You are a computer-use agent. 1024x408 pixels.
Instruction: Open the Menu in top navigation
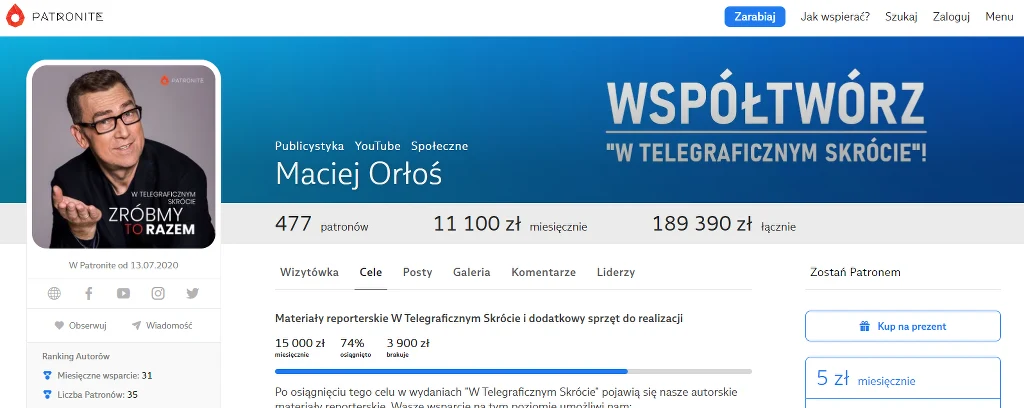click(x=999, y=17)
